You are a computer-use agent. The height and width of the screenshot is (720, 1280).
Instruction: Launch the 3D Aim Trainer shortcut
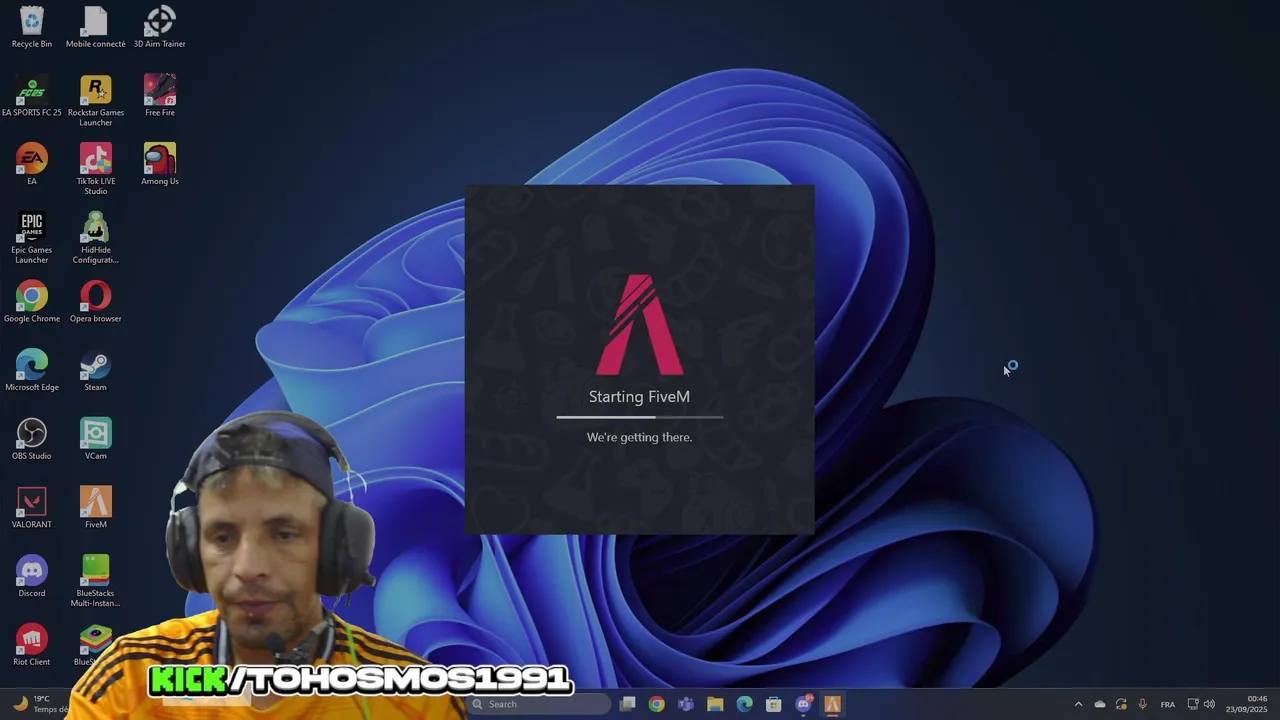click(159, 27)
